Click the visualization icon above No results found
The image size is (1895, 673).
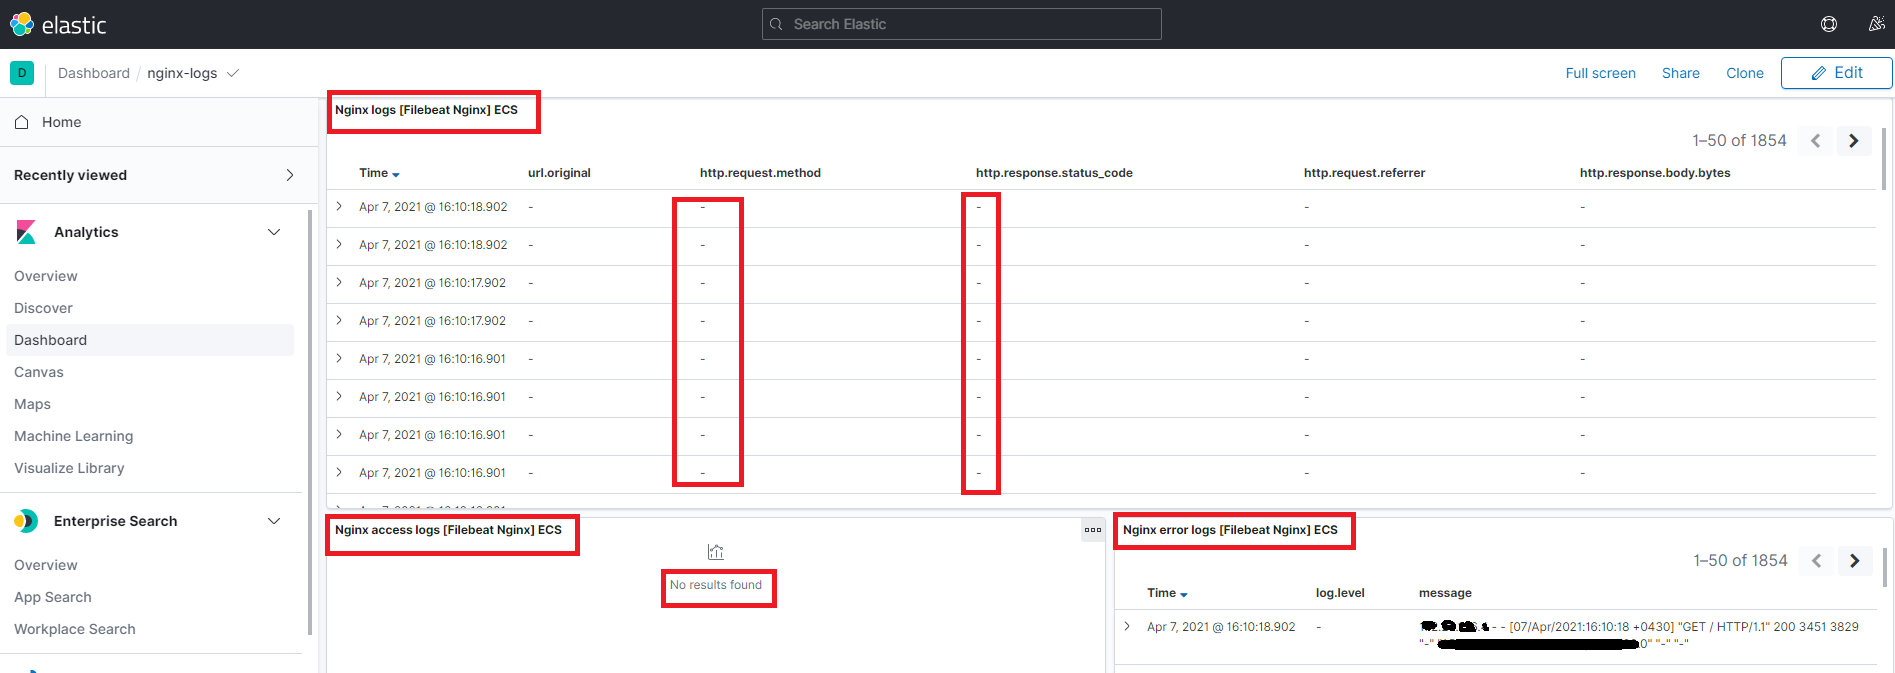(716, 552)
